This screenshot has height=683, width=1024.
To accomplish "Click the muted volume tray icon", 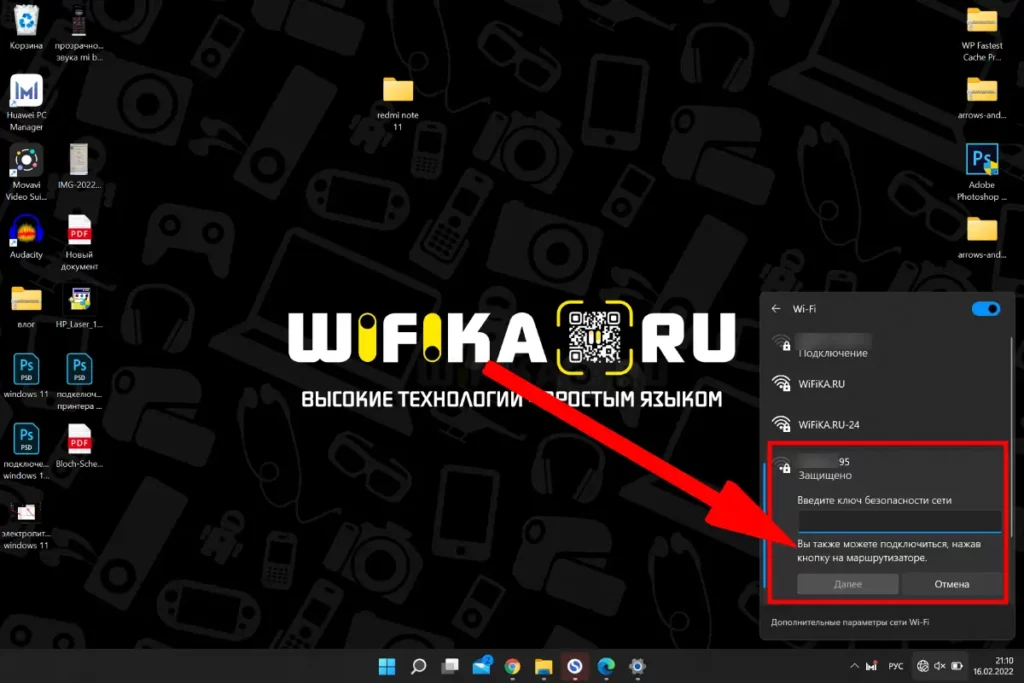I will [940, 666].
